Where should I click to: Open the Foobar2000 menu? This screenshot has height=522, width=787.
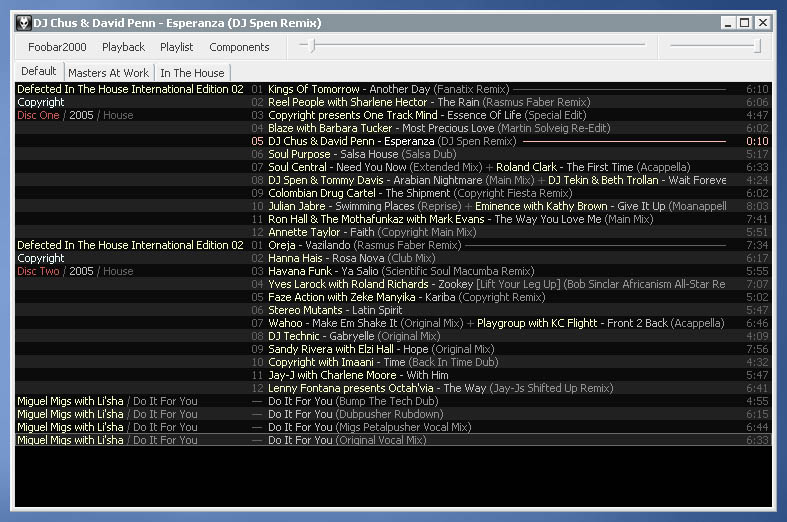(x=57, y=47)
